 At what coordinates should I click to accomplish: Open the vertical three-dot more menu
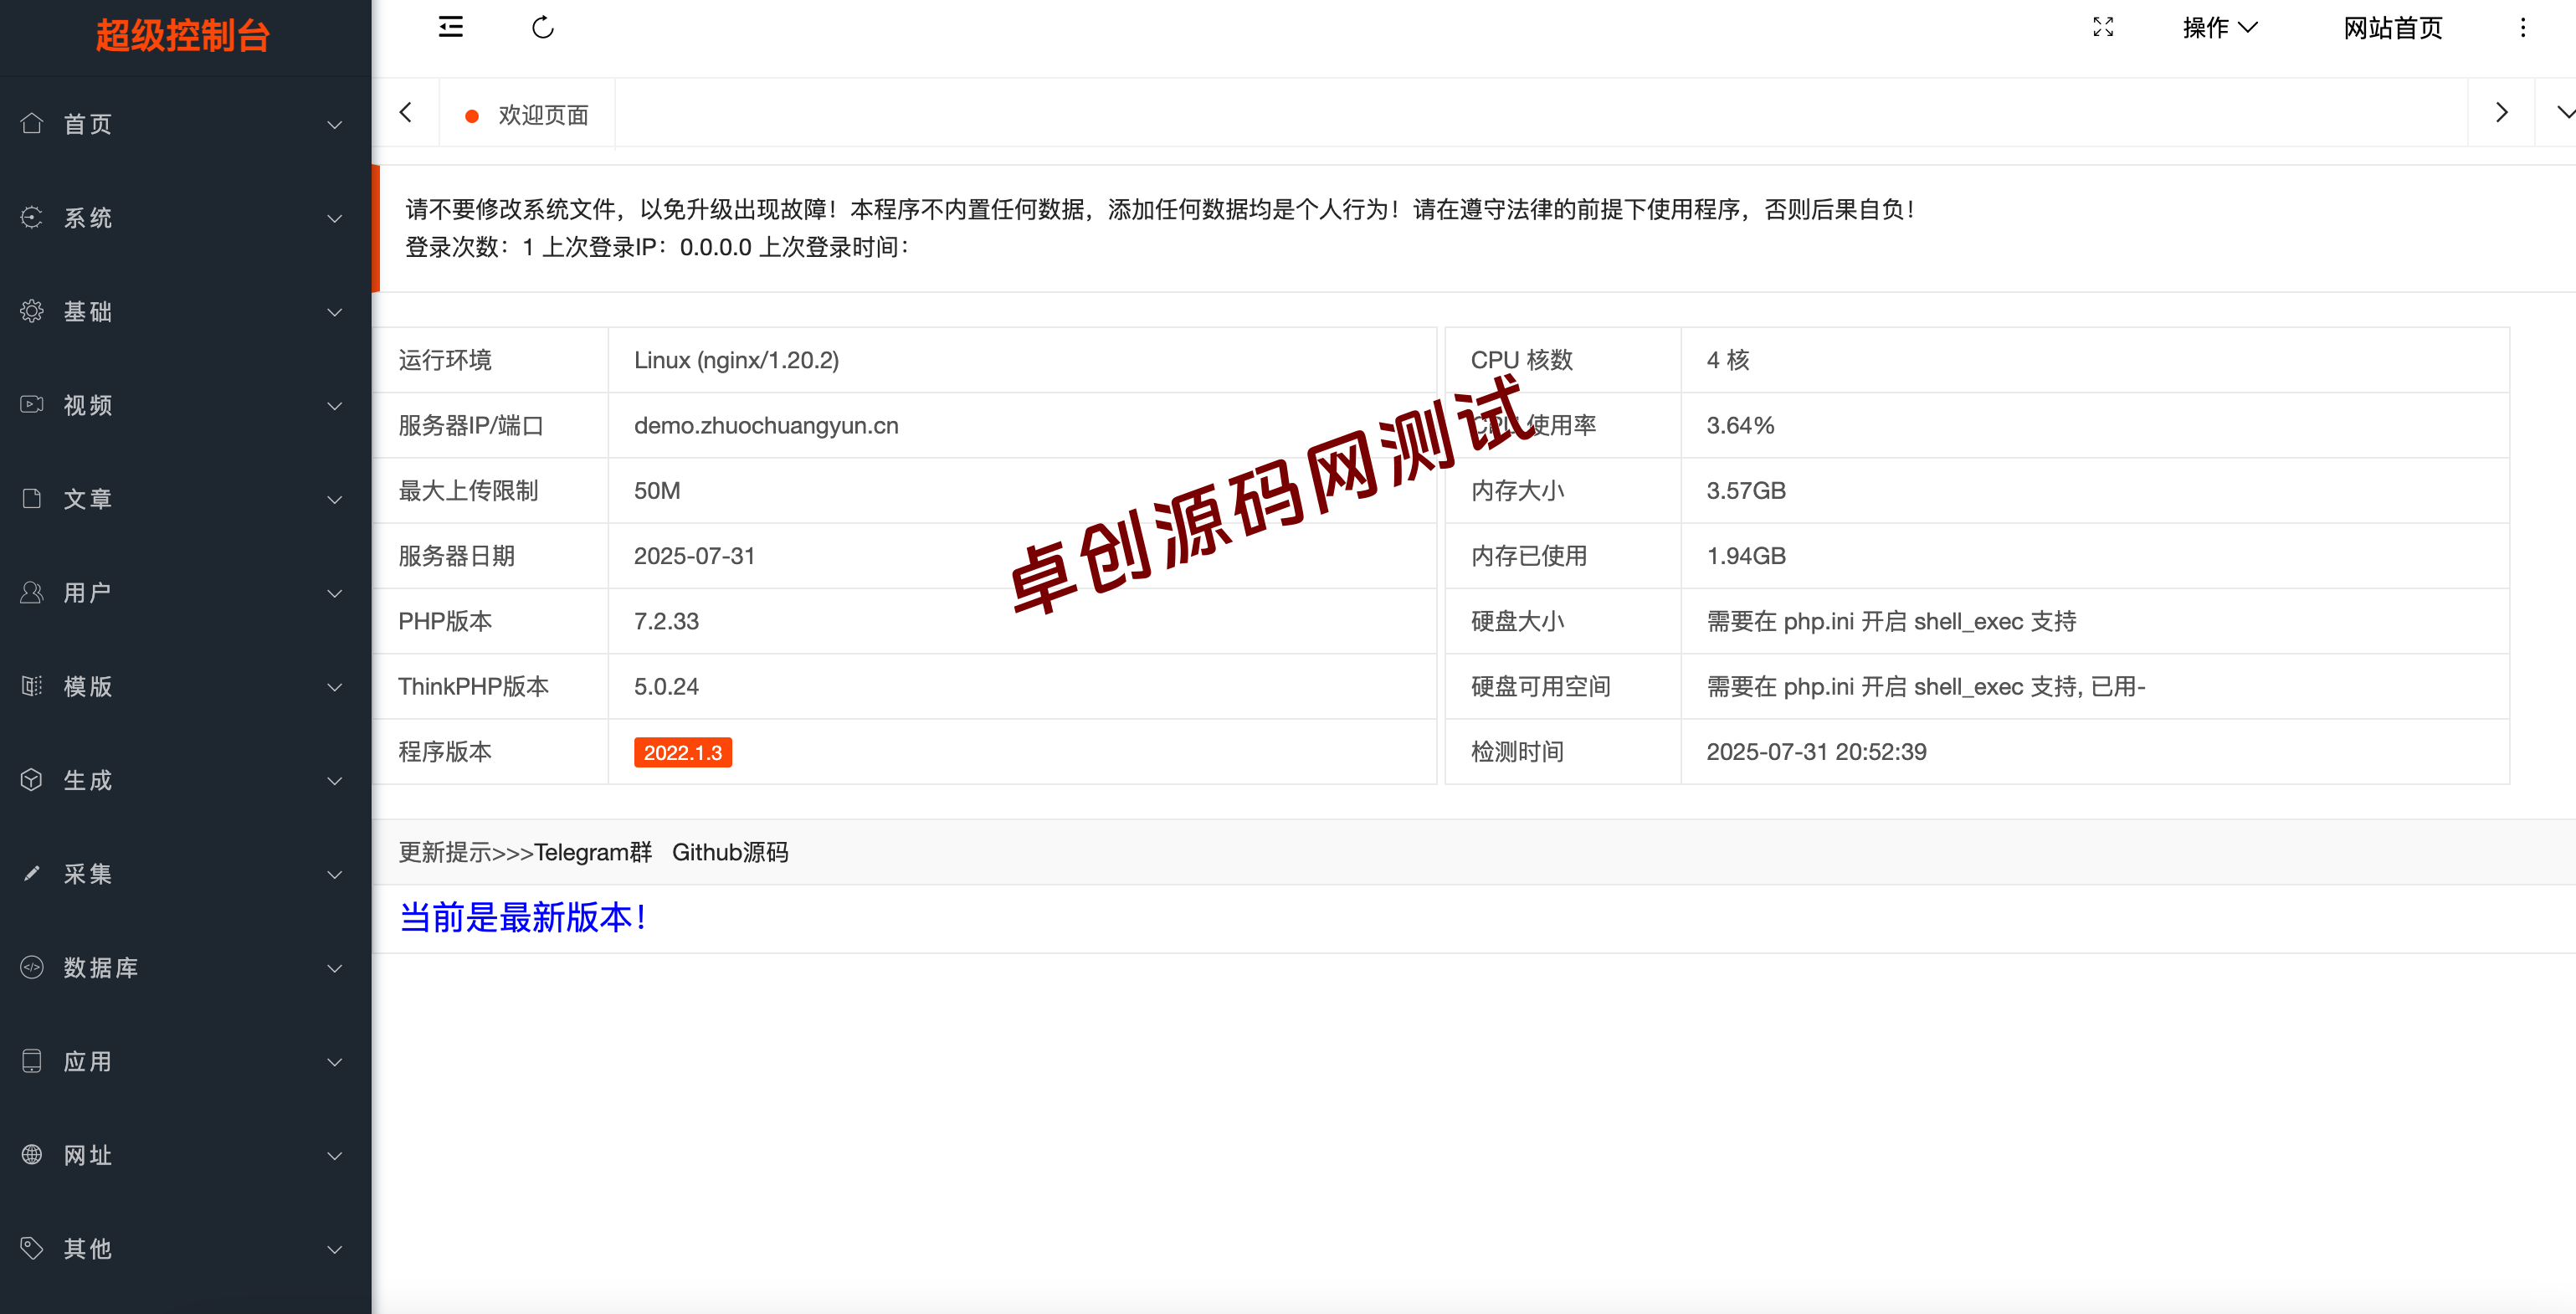click(2523, 27)
